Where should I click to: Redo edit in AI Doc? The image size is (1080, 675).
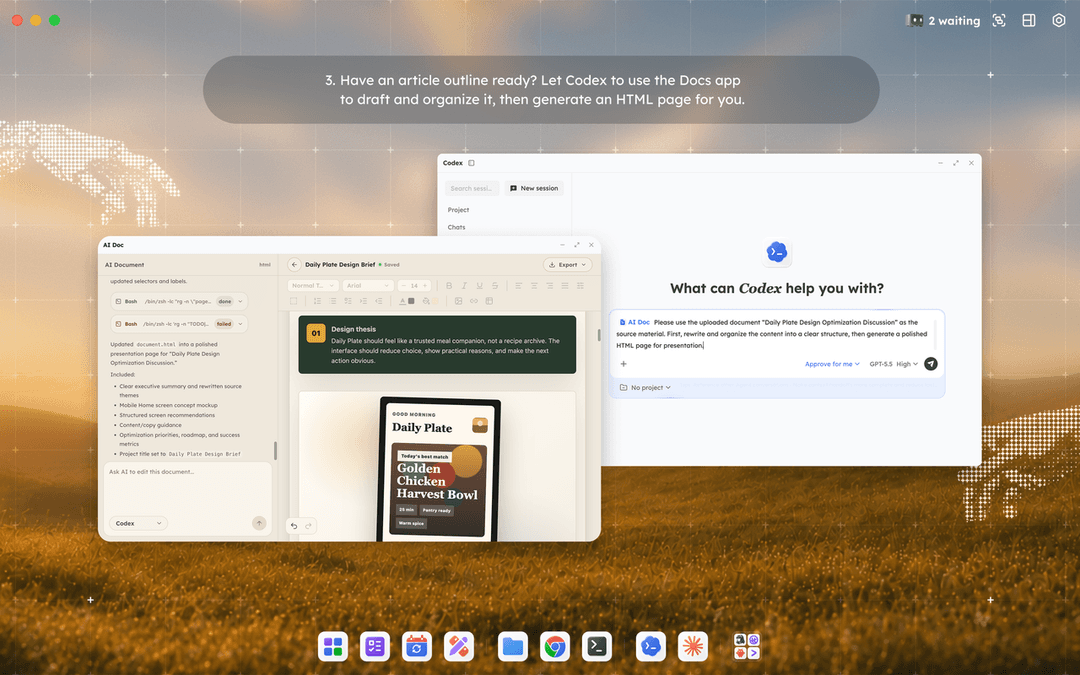click(309, 526)
